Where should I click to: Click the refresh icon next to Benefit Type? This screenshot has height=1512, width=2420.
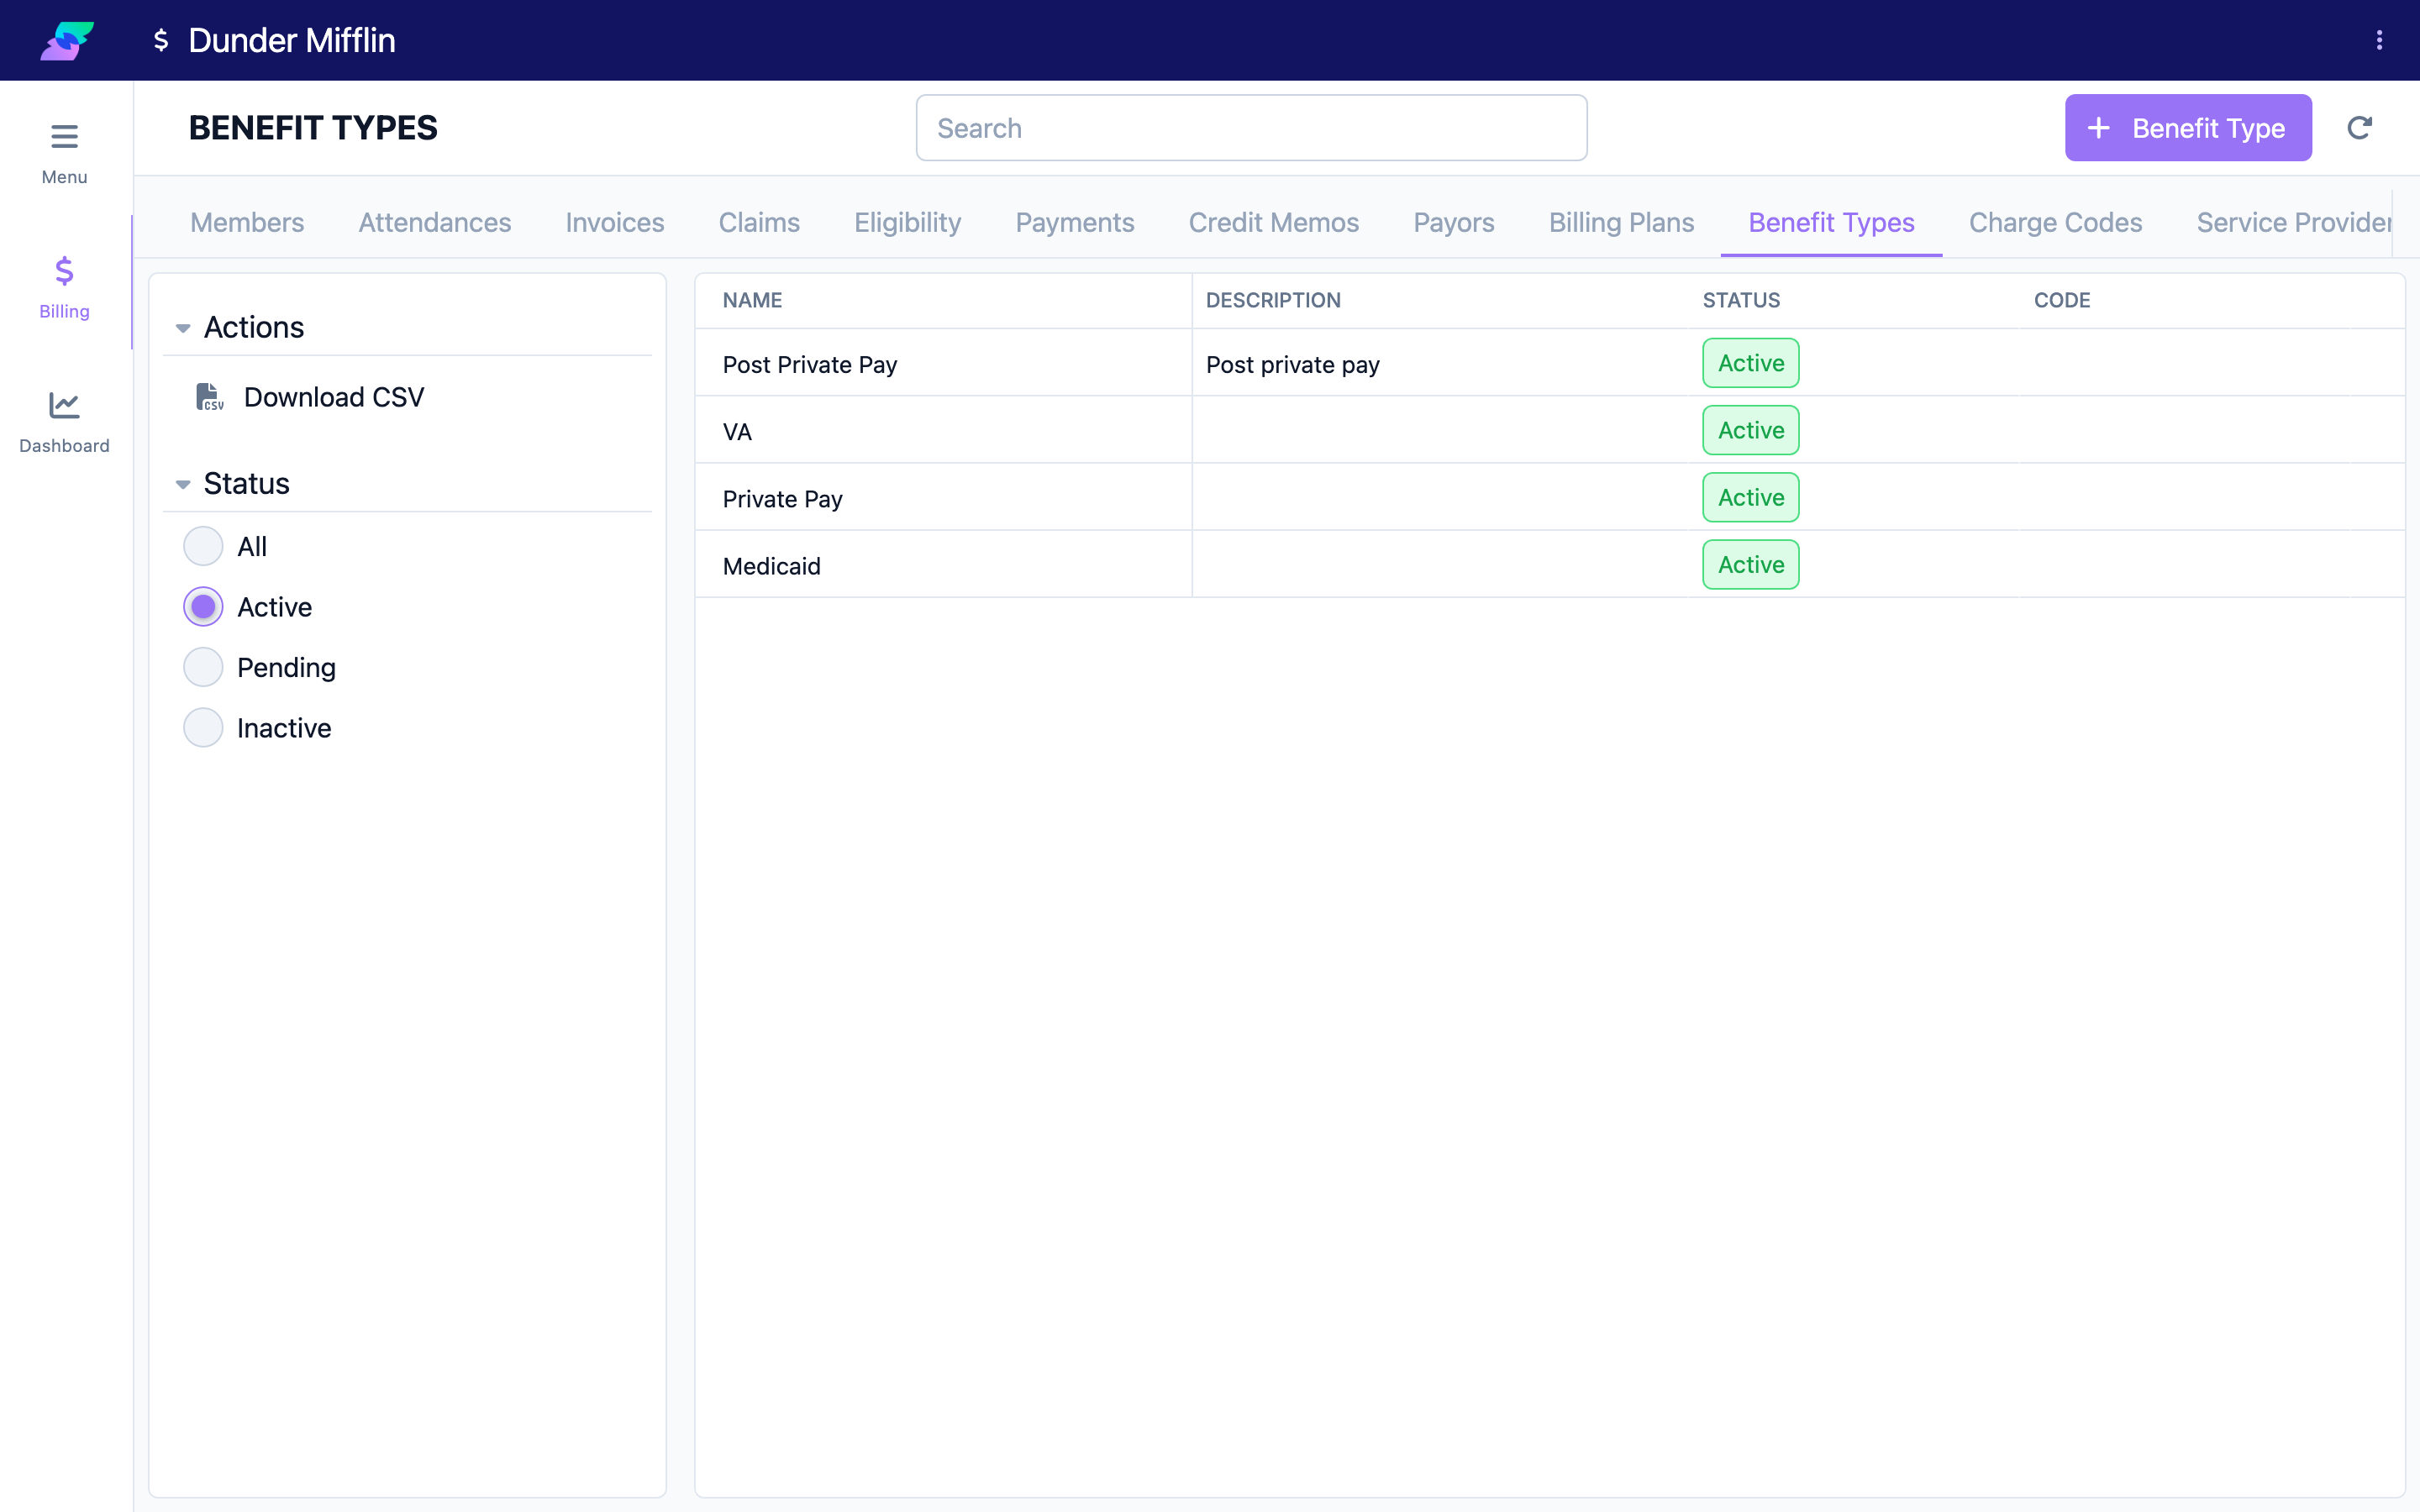click(x=2359, y=128)
